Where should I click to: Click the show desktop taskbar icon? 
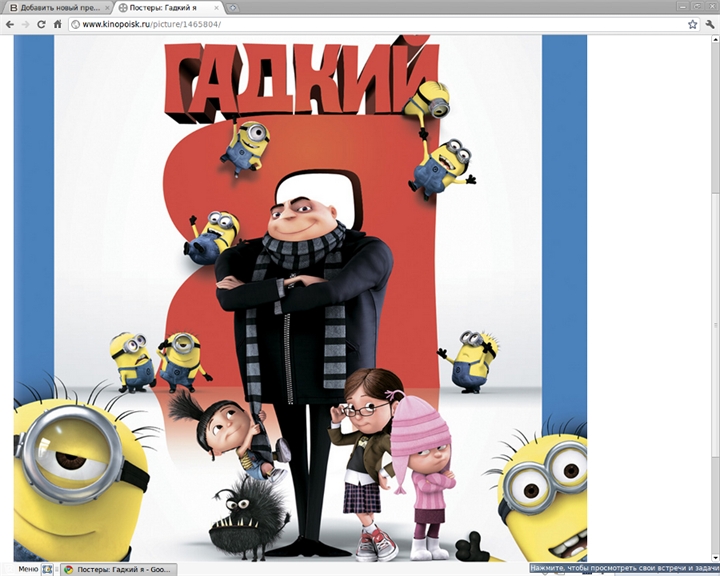coord(47,570)
